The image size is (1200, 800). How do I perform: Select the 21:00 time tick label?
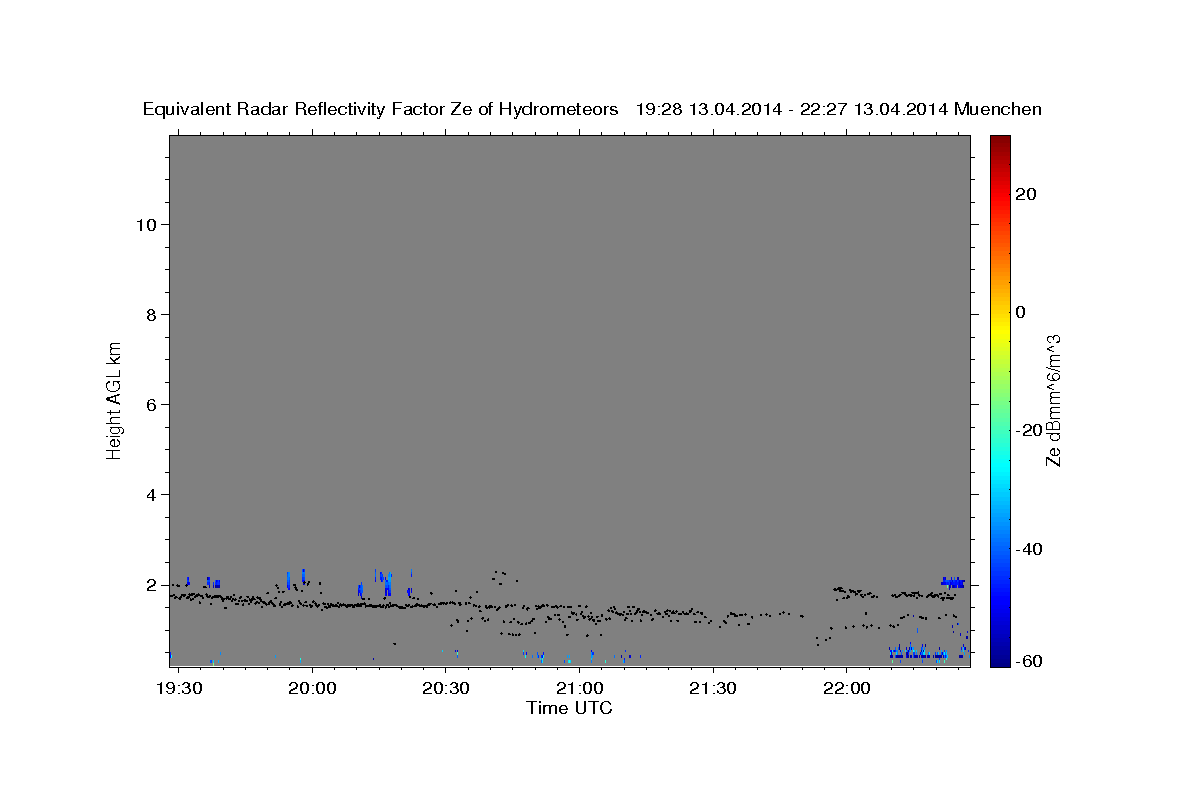point(580,689)
